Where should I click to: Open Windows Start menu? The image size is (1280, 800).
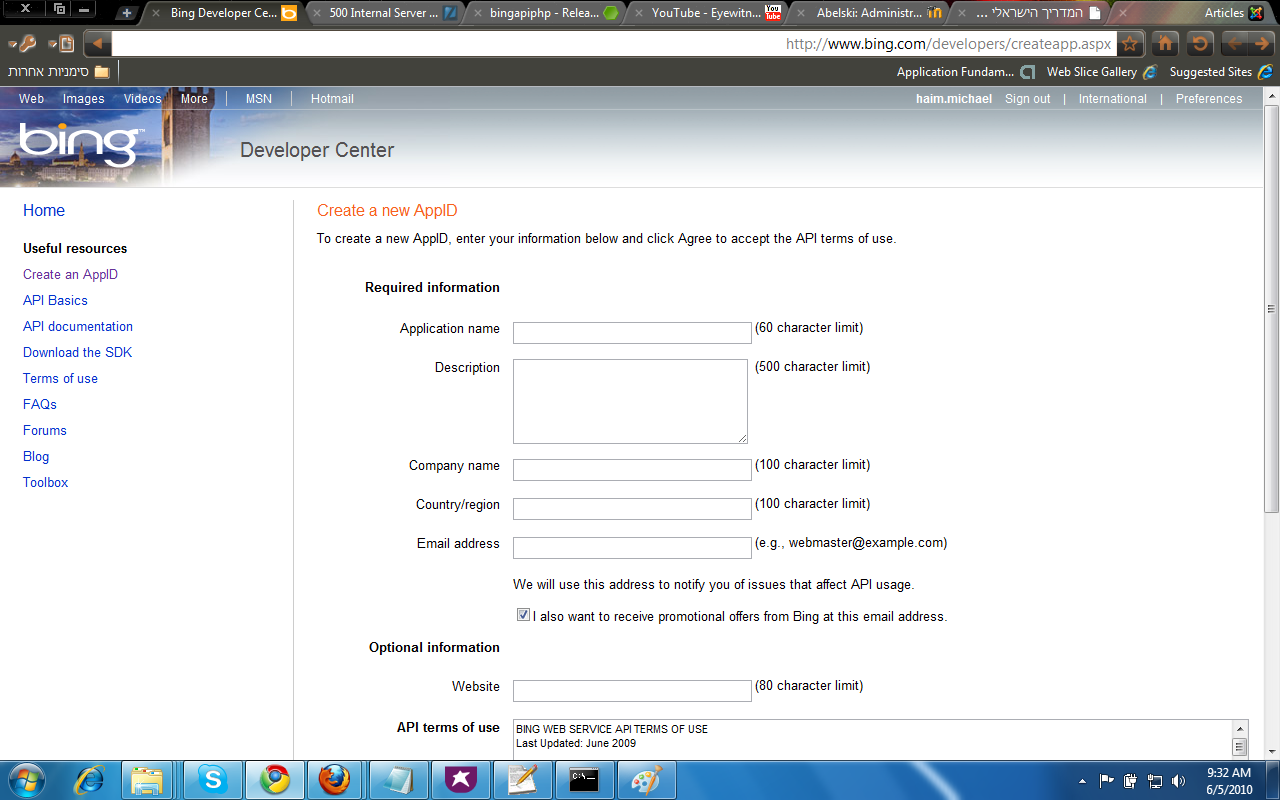pyautogui.click(x=25, y=779)
